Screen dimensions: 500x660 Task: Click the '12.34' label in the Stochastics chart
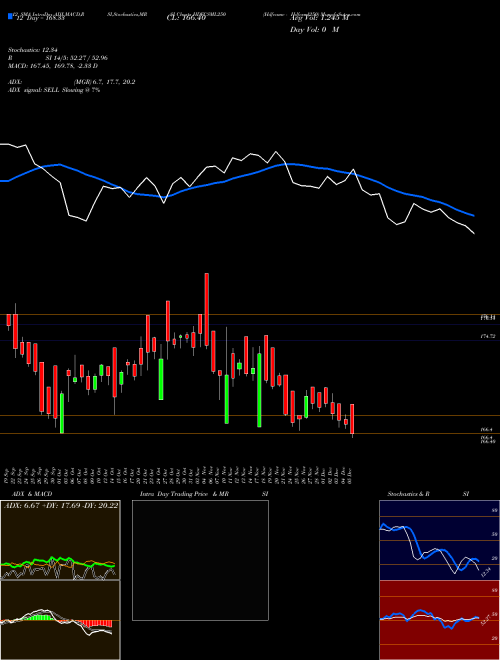point(486,573)
